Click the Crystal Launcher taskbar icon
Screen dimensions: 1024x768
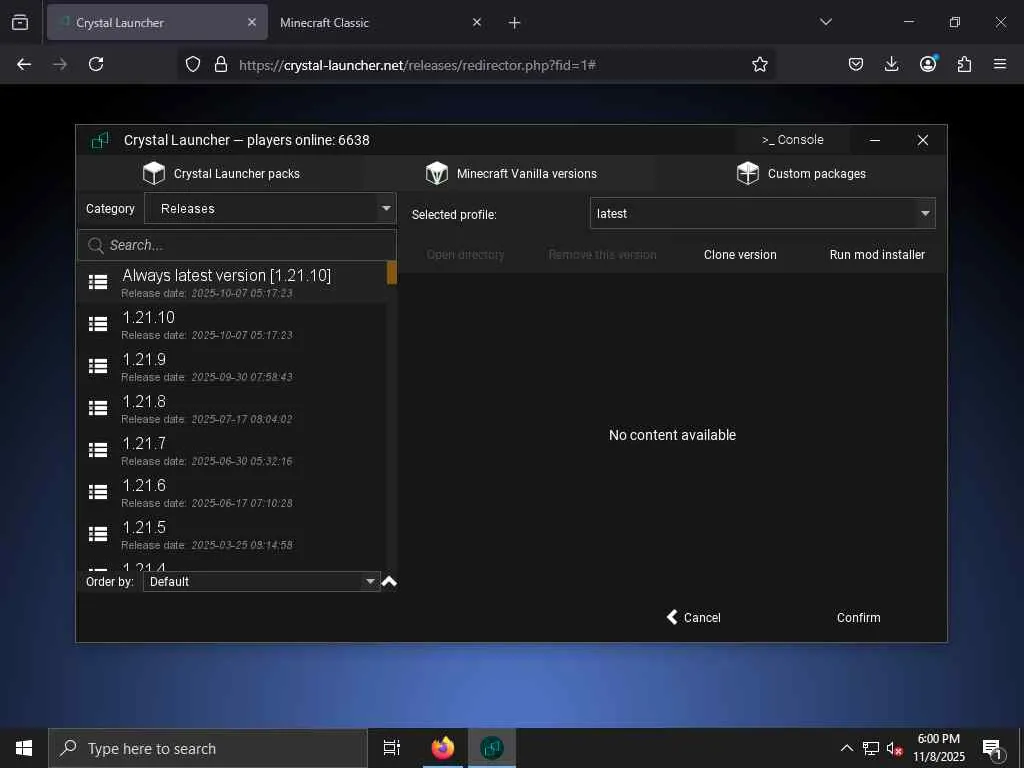coord(492,748)
